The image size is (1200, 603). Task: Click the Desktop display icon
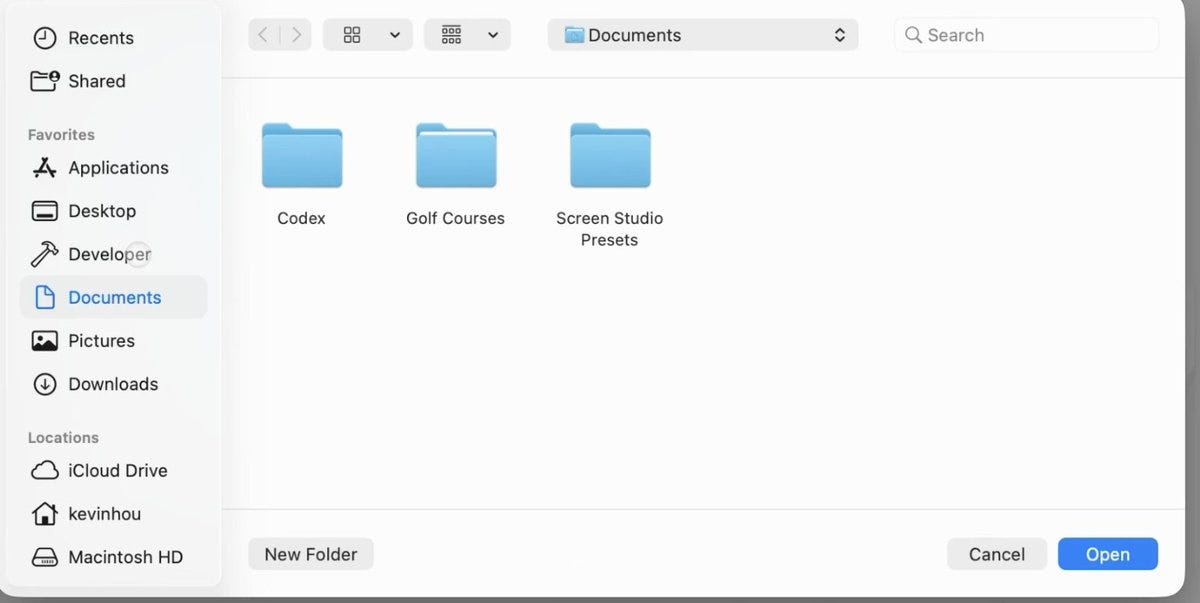pyautogui.click(x=45, y=211)
